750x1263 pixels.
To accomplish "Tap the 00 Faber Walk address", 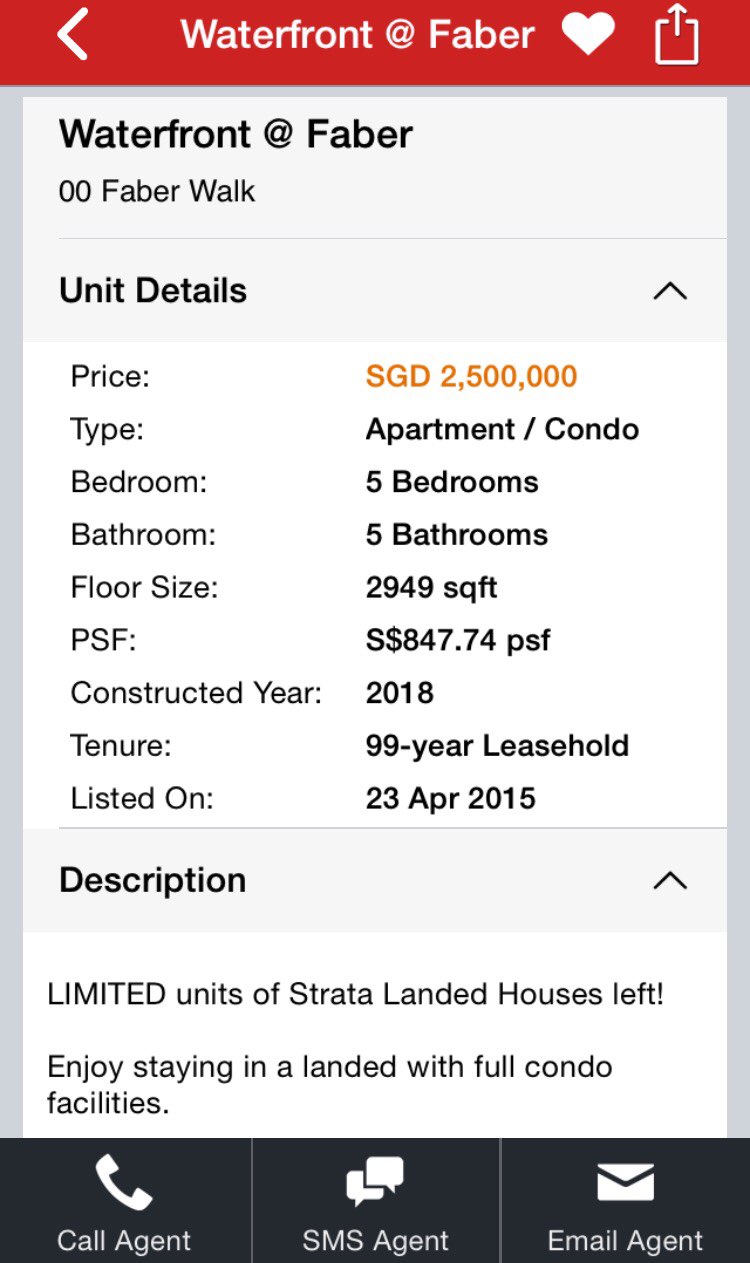I will [157, 191].
